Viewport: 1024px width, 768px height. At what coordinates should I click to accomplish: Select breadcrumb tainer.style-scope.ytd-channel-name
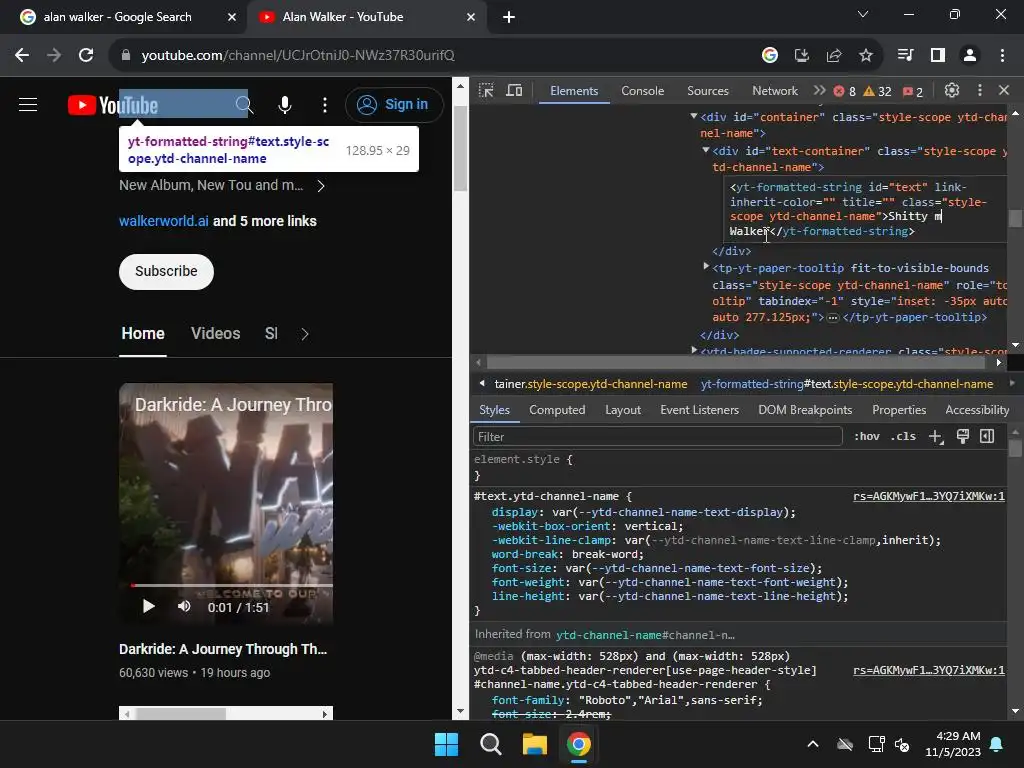click(590, 384)
